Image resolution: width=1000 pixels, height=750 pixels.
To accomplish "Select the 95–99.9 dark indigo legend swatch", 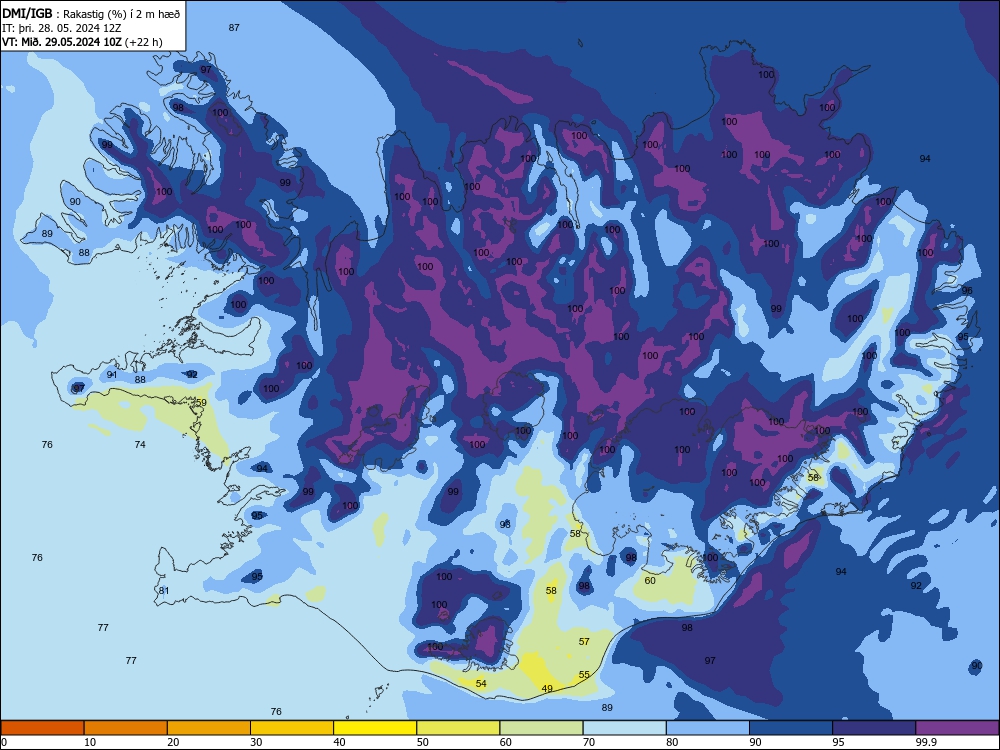I will 874,728.
